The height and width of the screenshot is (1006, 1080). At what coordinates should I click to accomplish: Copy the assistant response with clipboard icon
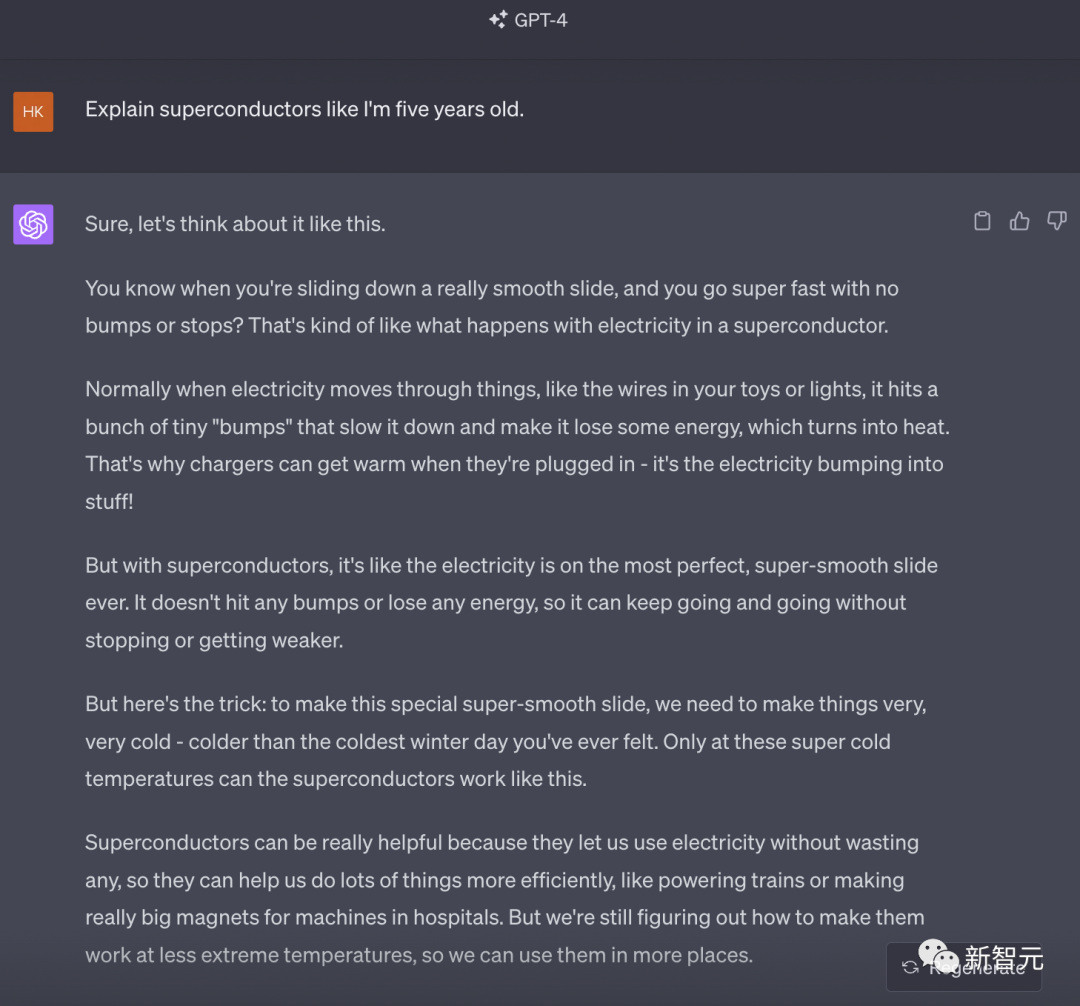coord(982,222)
